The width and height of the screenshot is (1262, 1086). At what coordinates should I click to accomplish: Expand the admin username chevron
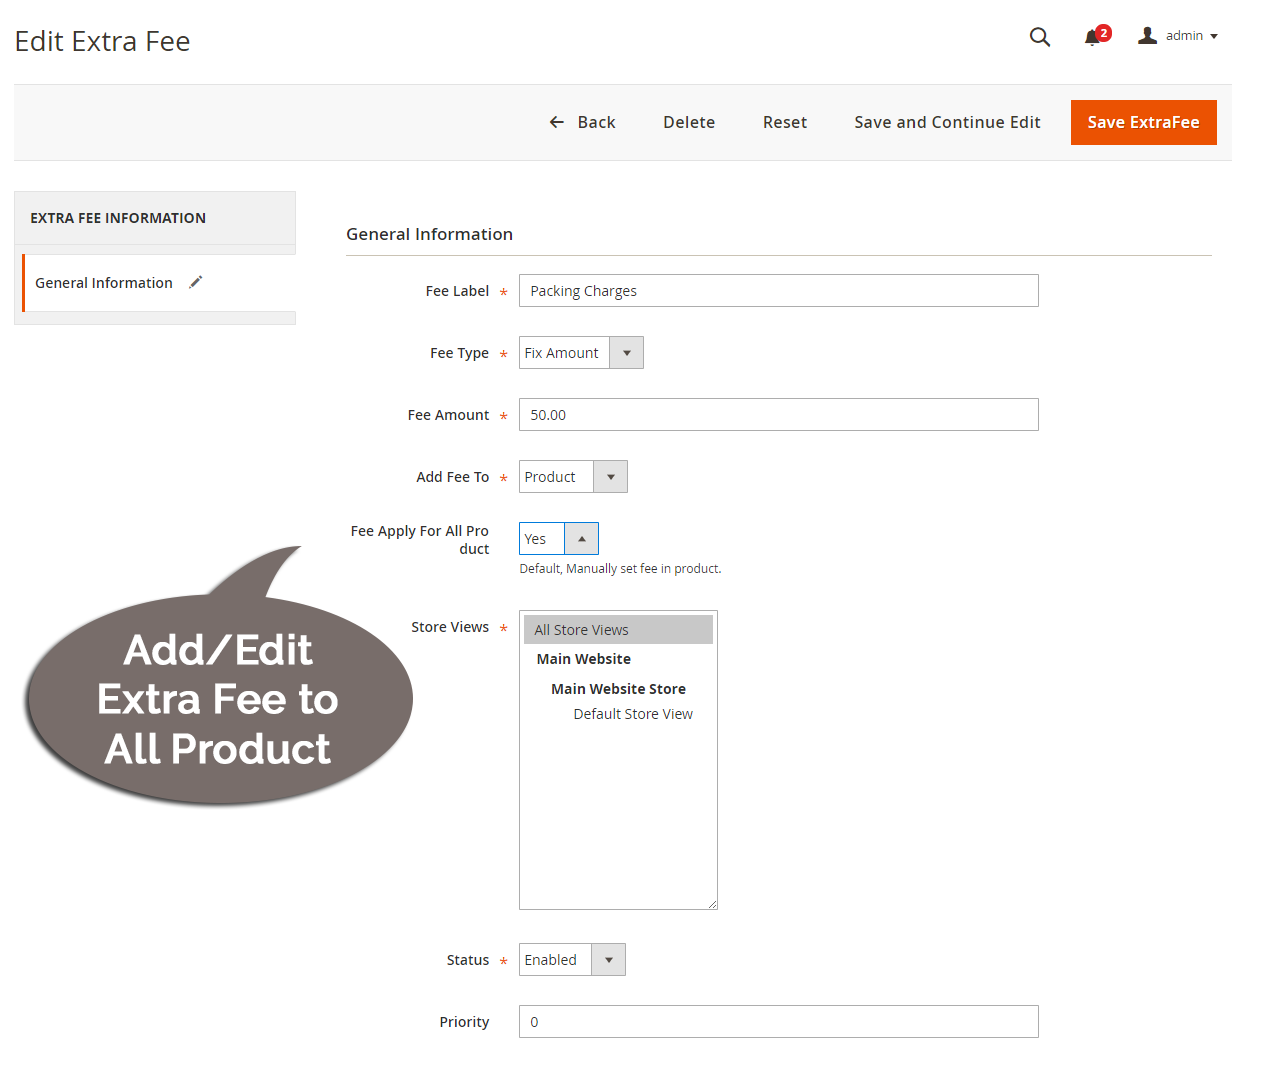(x=1213, y=37)
